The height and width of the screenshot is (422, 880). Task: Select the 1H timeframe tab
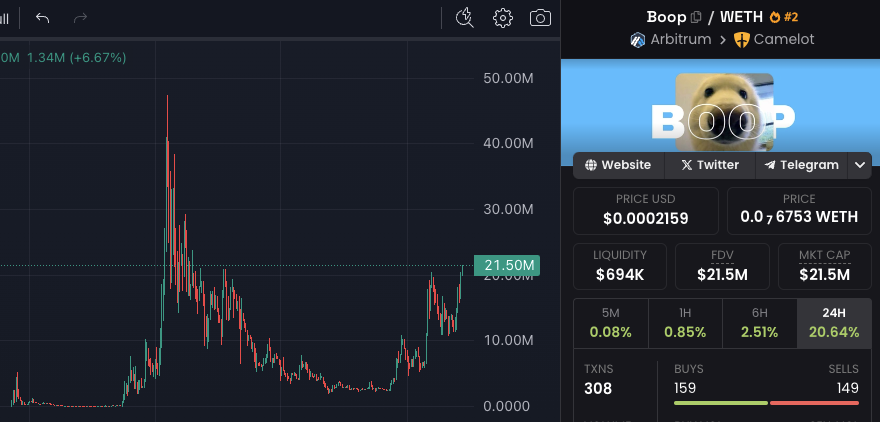tap(685, 323)
